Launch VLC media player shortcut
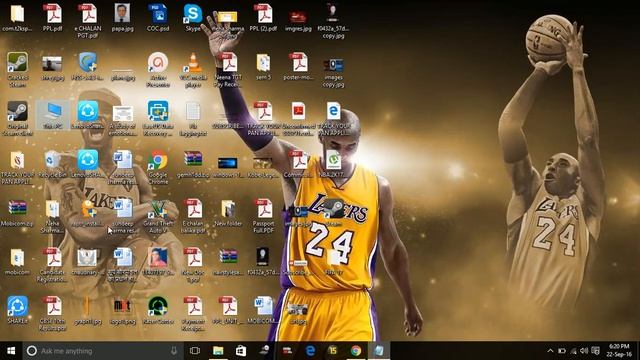640x360 pixels. tap(193, 70)
